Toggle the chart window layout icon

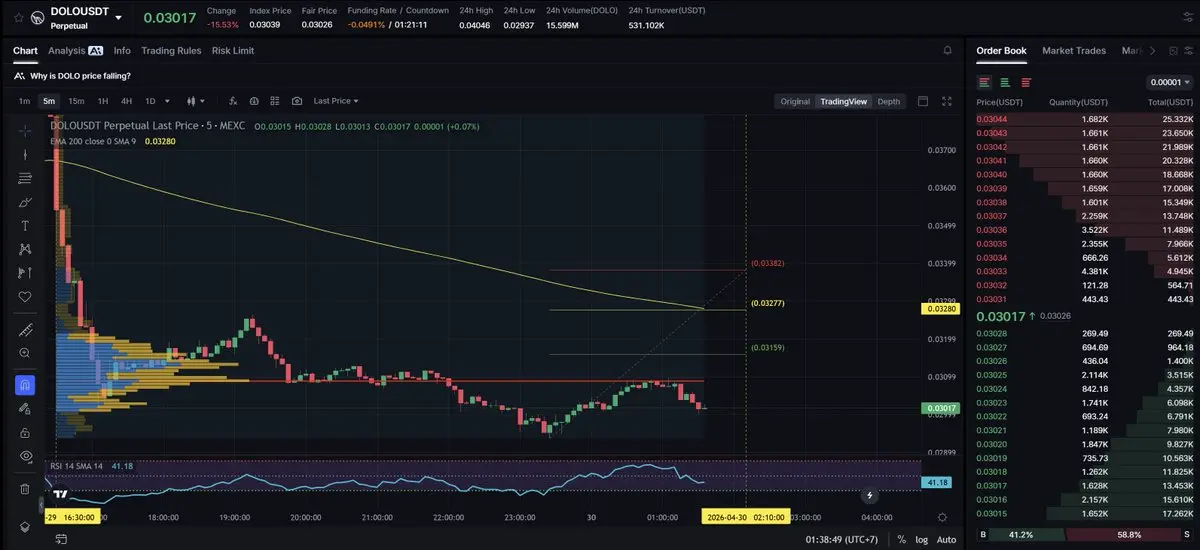(923, 101)
